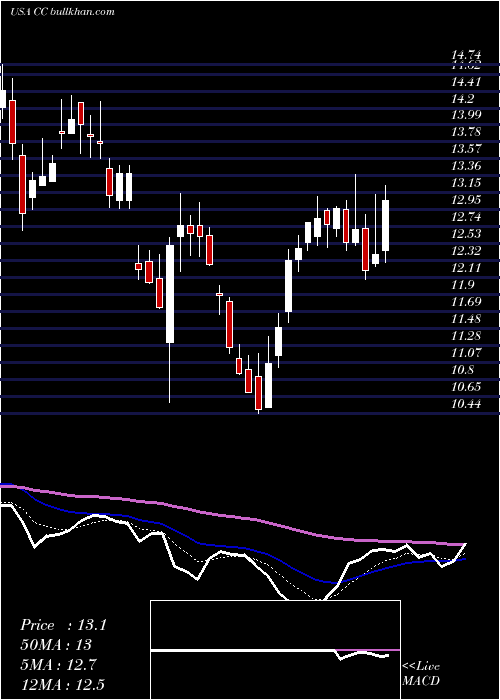Click the 14.41 price axis label
500x700 pixels.
point(467,82)
